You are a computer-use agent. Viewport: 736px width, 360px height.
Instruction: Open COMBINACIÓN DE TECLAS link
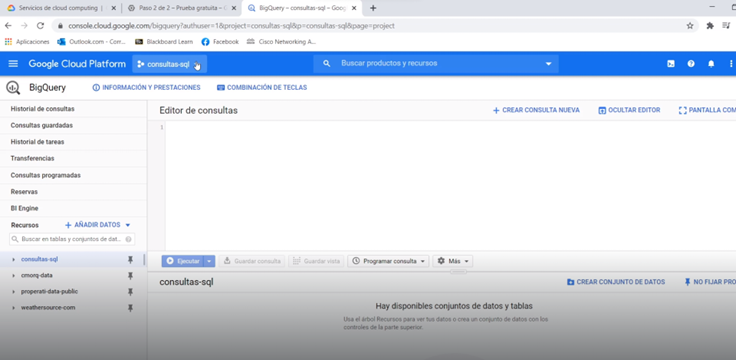(x=262, y=88)
